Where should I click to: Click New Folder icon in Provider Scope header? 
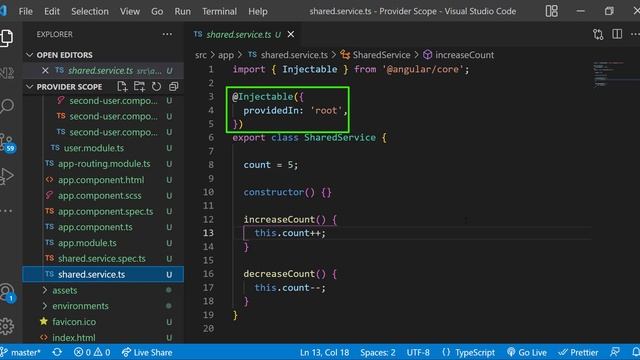pos(140,87)
